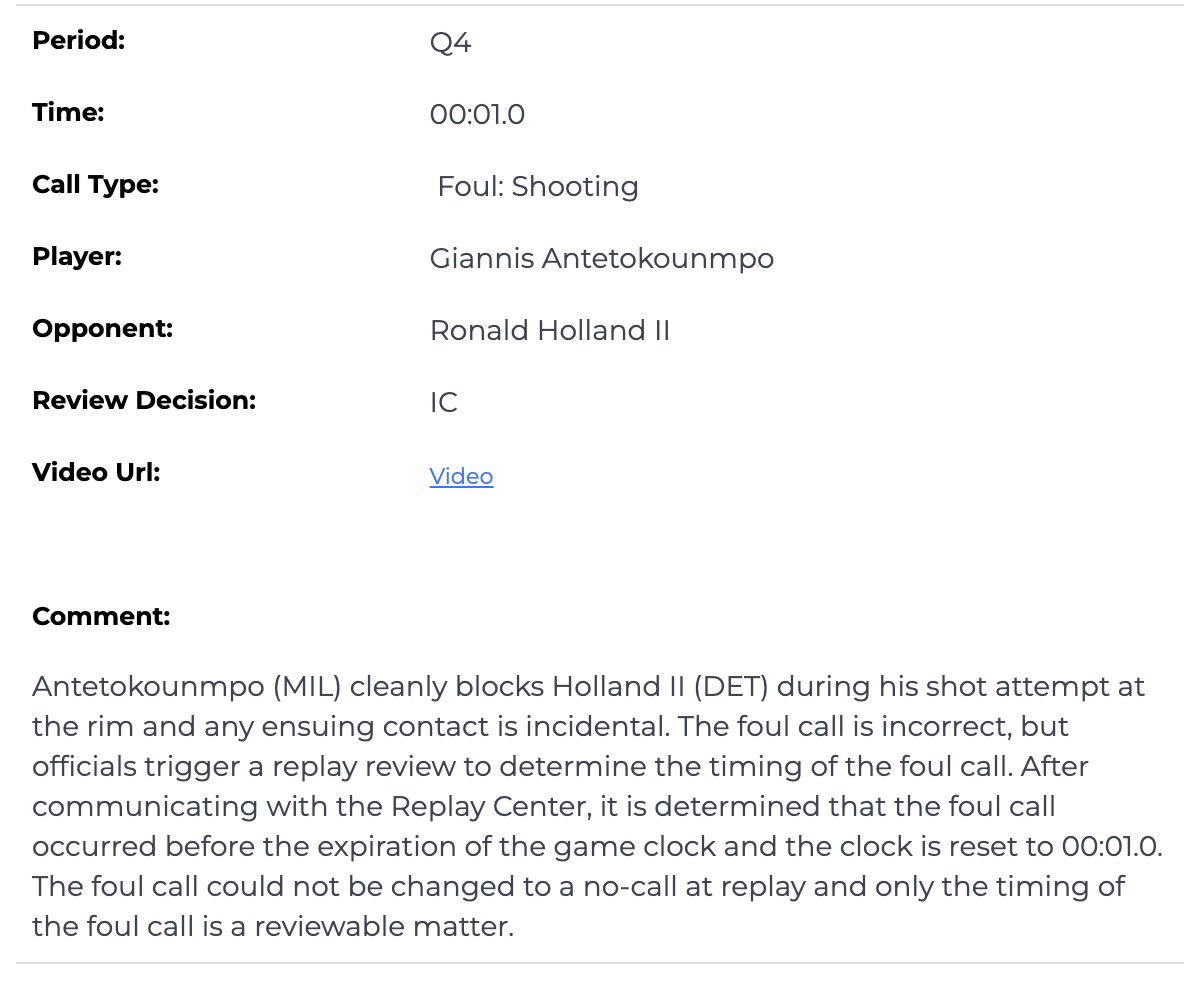
Task: Click the Review Decision label
Action: point(144,400)
